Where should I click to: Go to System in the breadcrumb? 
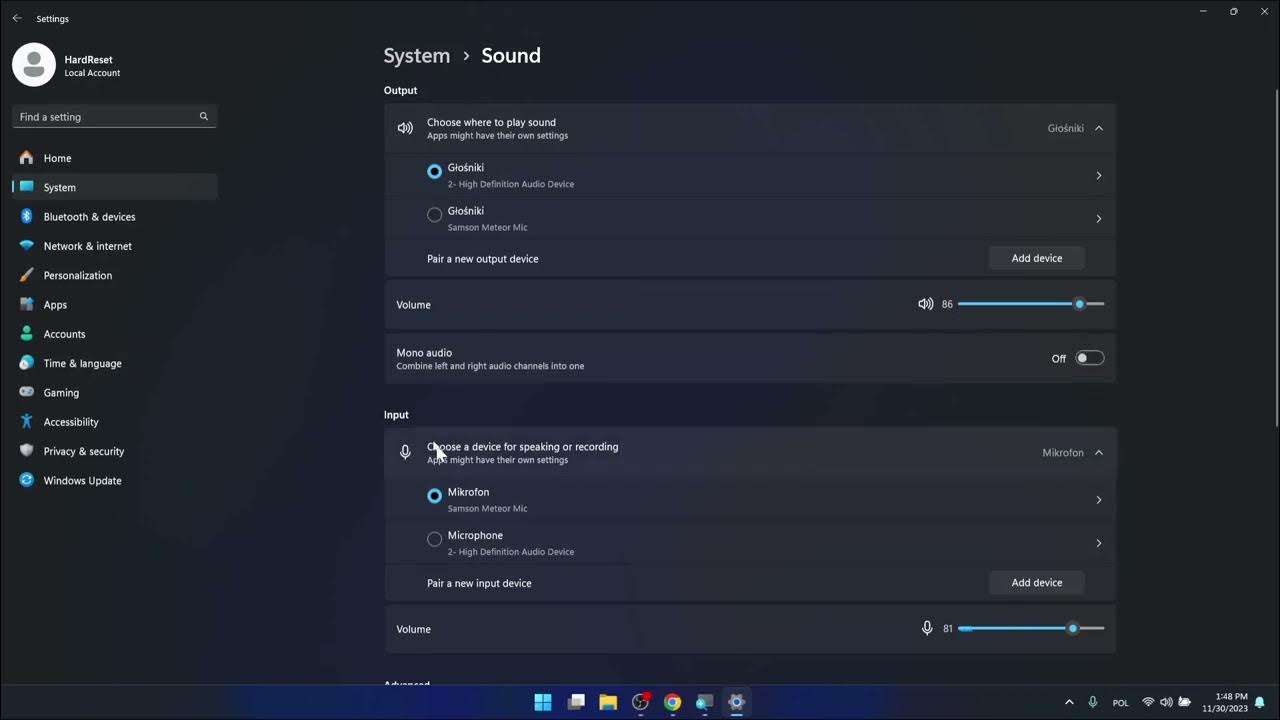pyautogui.click(x=416, y=56)
